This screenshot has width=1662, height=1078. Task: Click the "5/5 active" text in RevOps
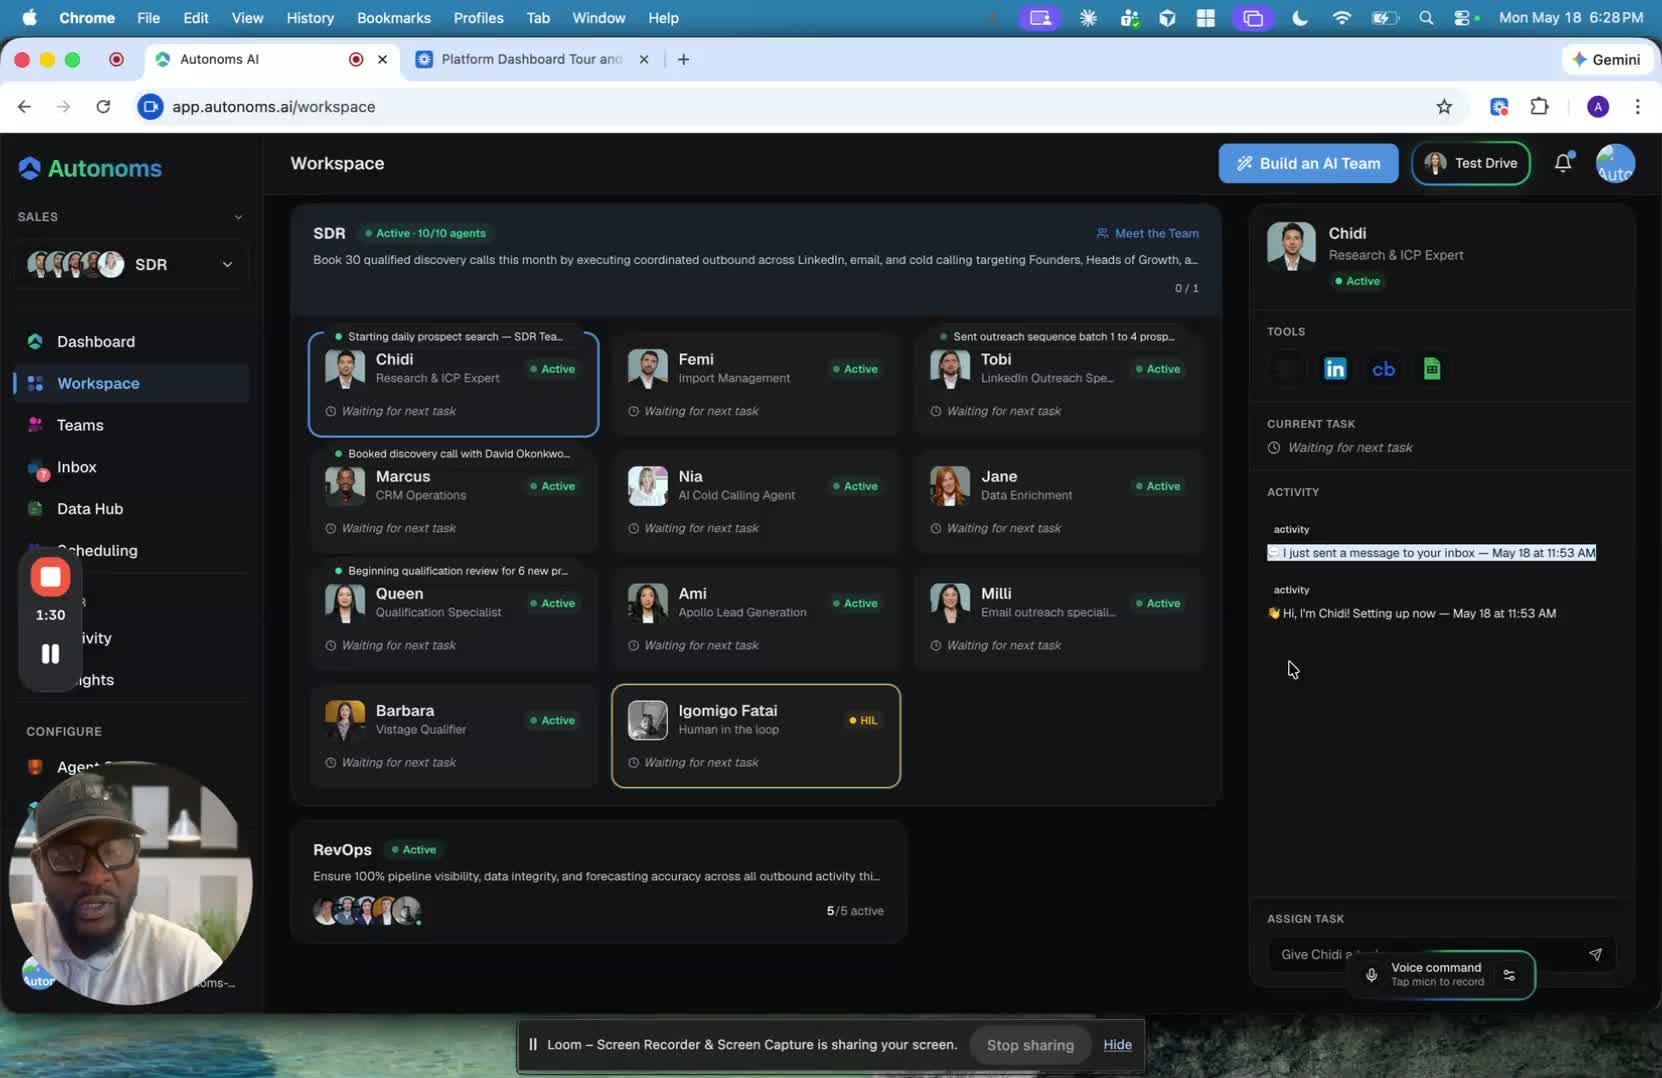855,911
